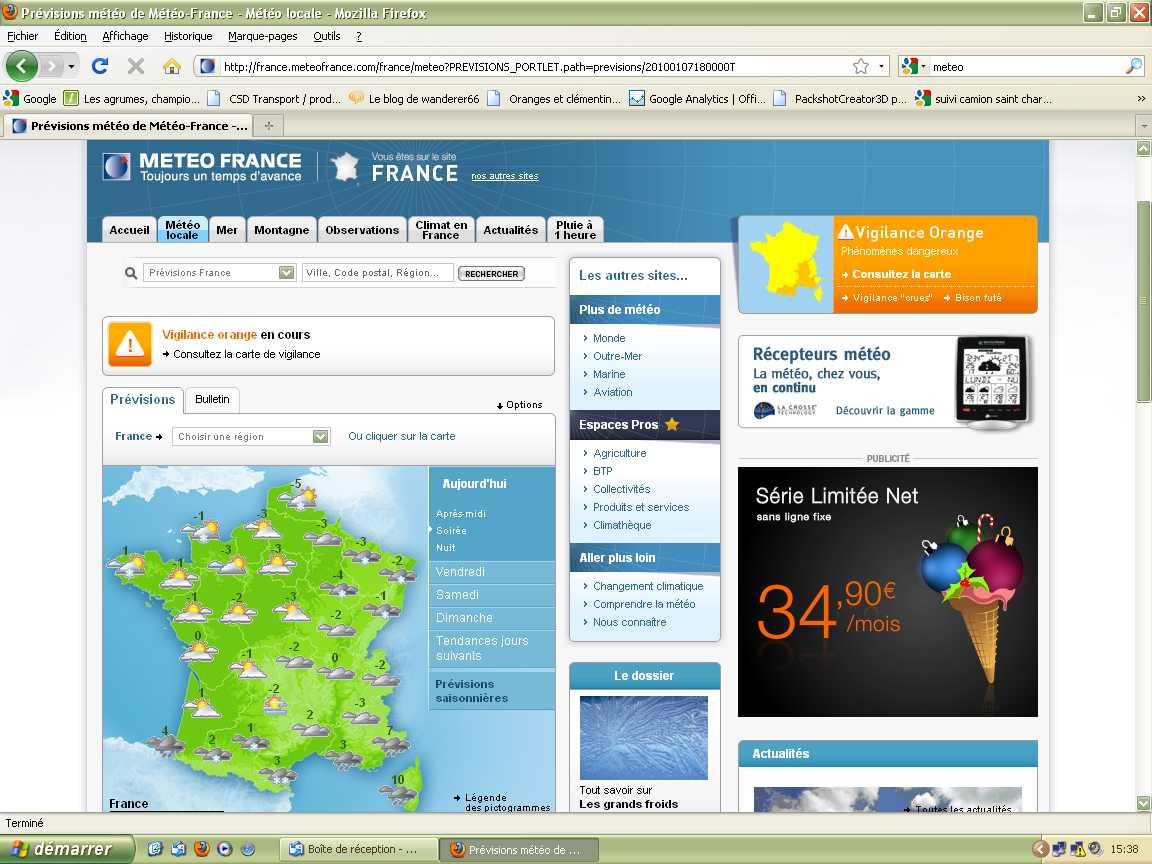
Task: Open the Historique menu
Action: (188, 36)
